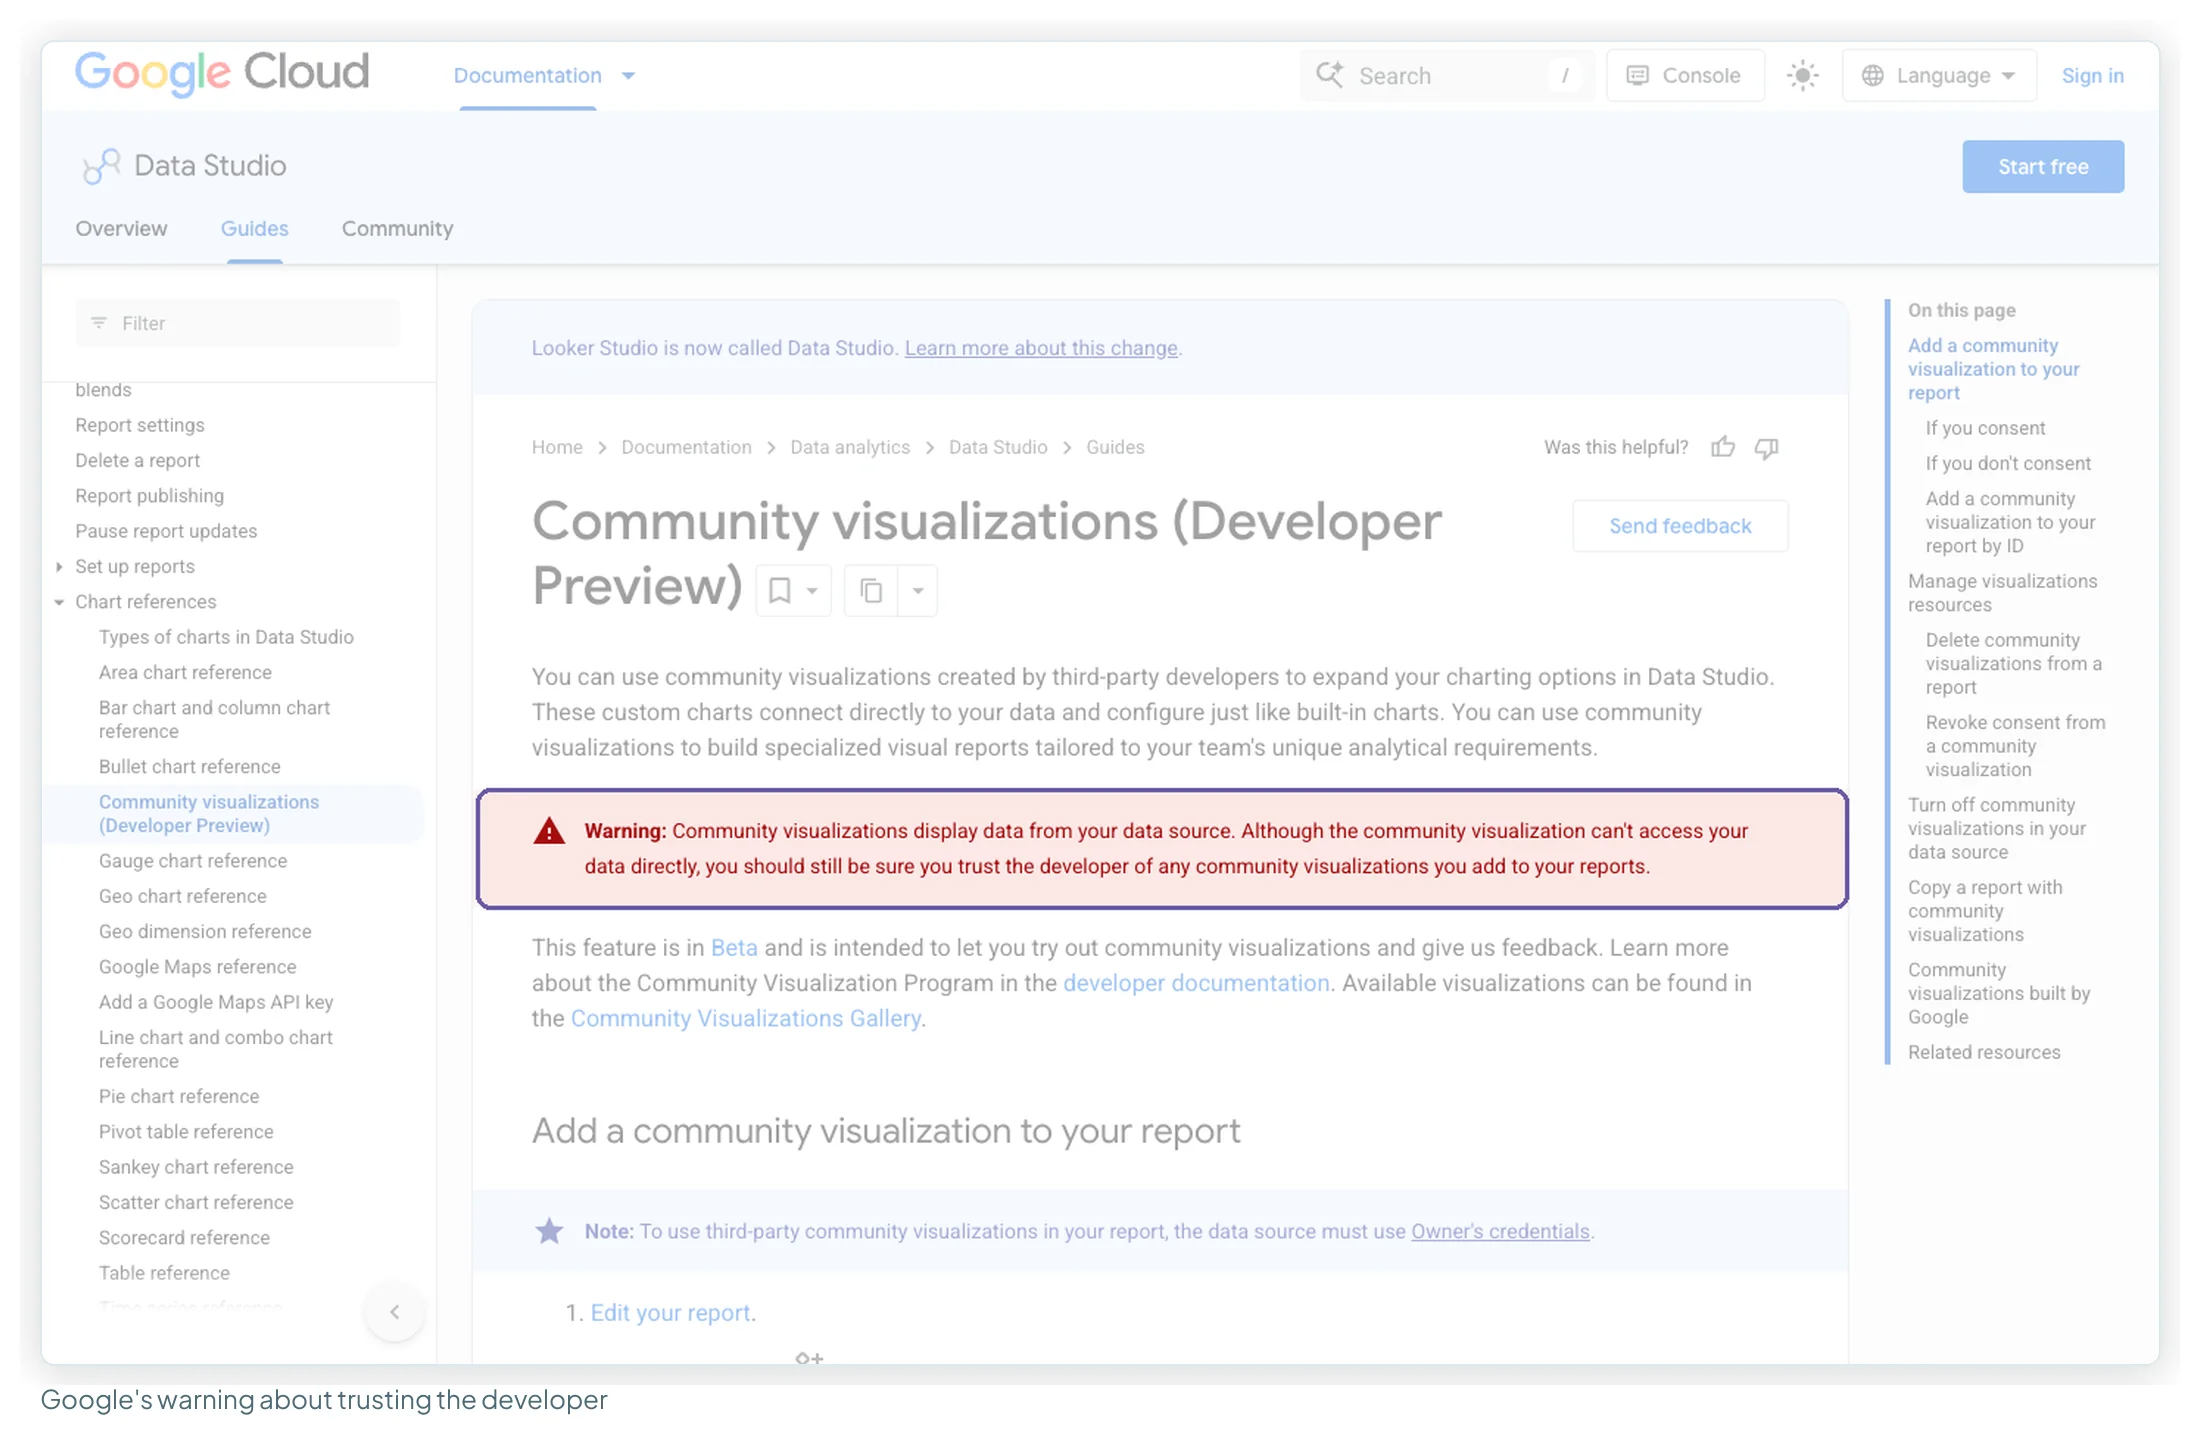Click the thumbs down not helpful icon
The height and width of the screenshot is (1439, 2200).
tap(1767, 447)
